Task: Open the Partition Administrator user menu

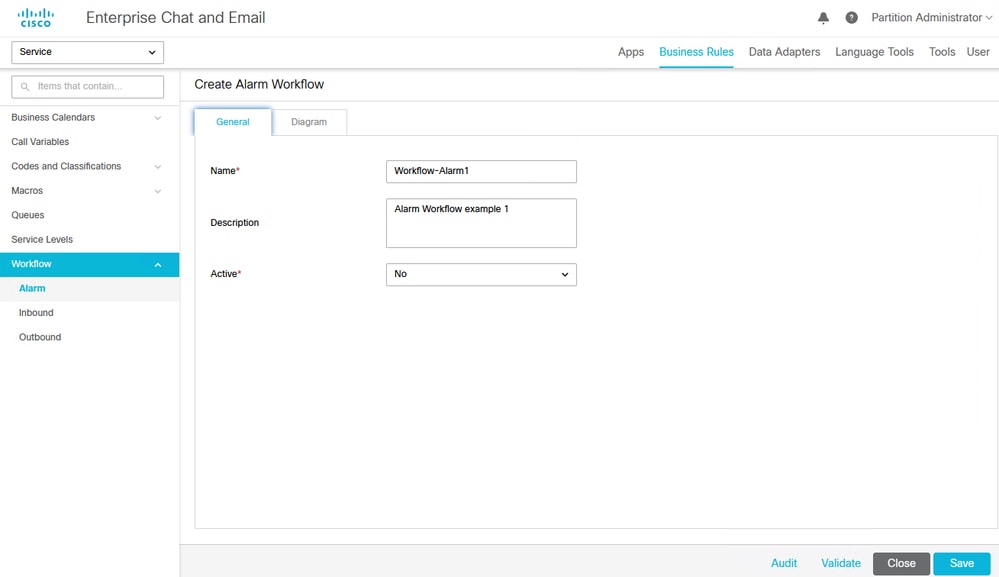Action: (931, 18)
